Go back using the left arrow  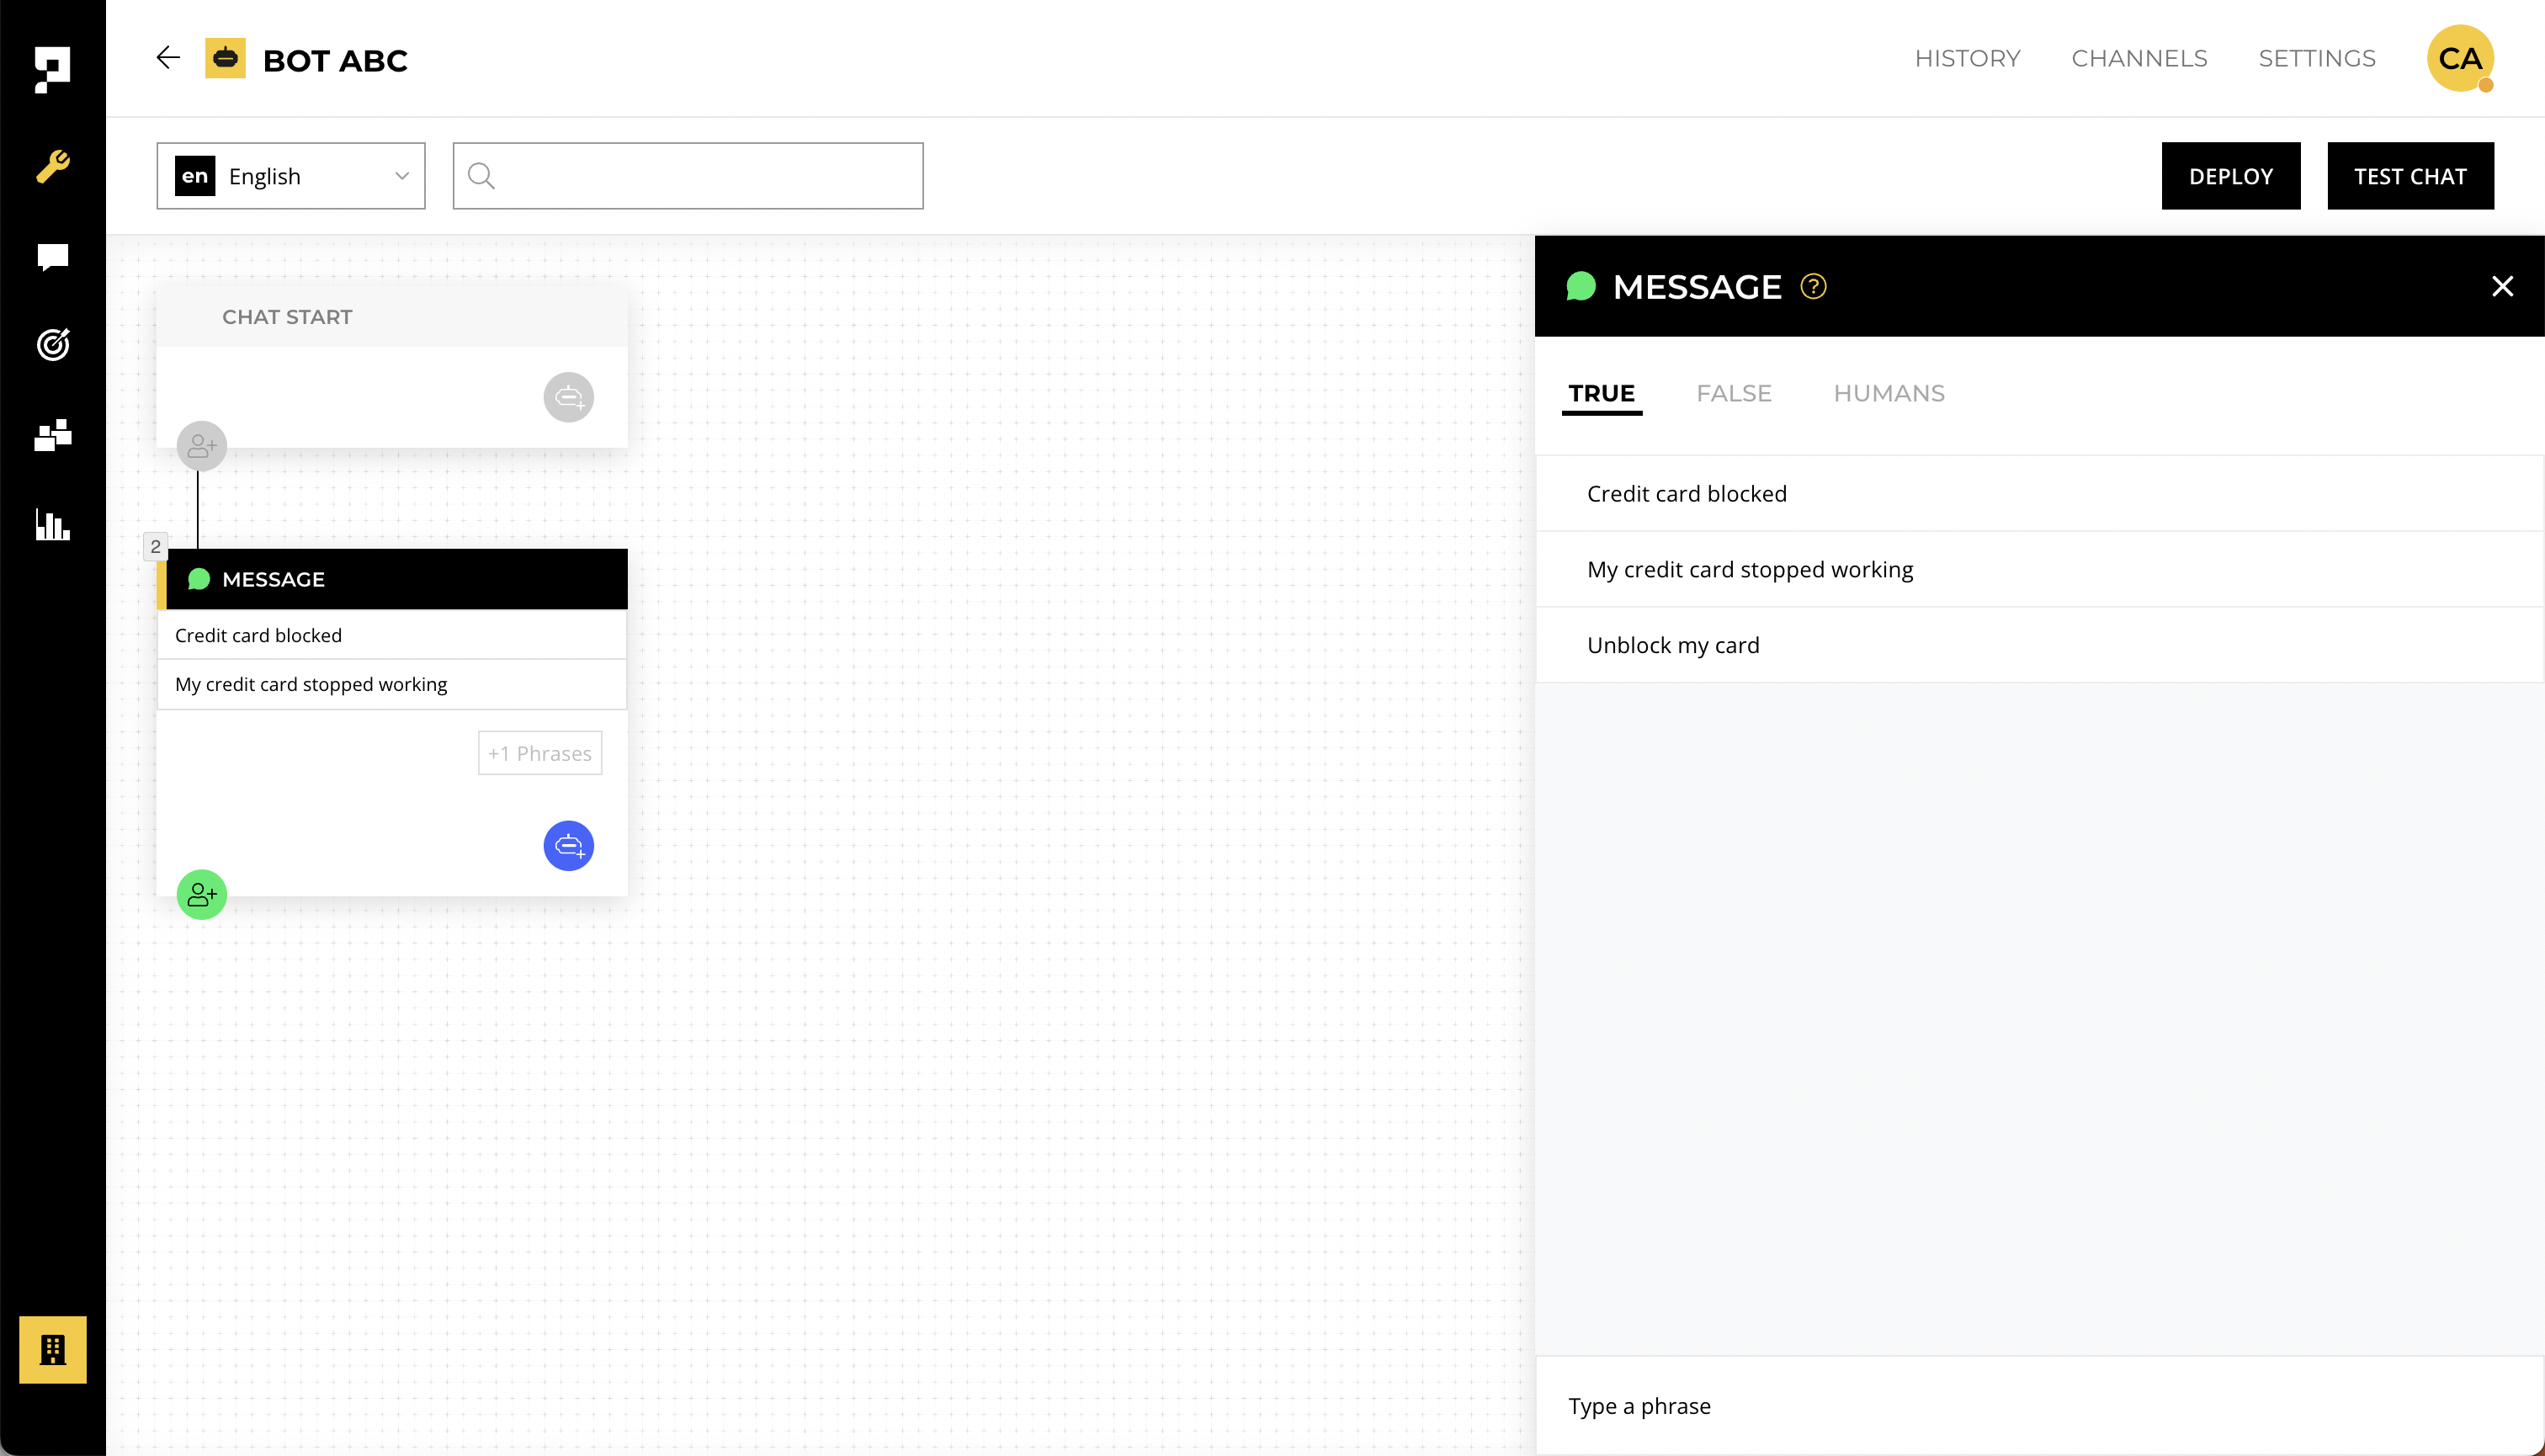click(x=168, y=58)
